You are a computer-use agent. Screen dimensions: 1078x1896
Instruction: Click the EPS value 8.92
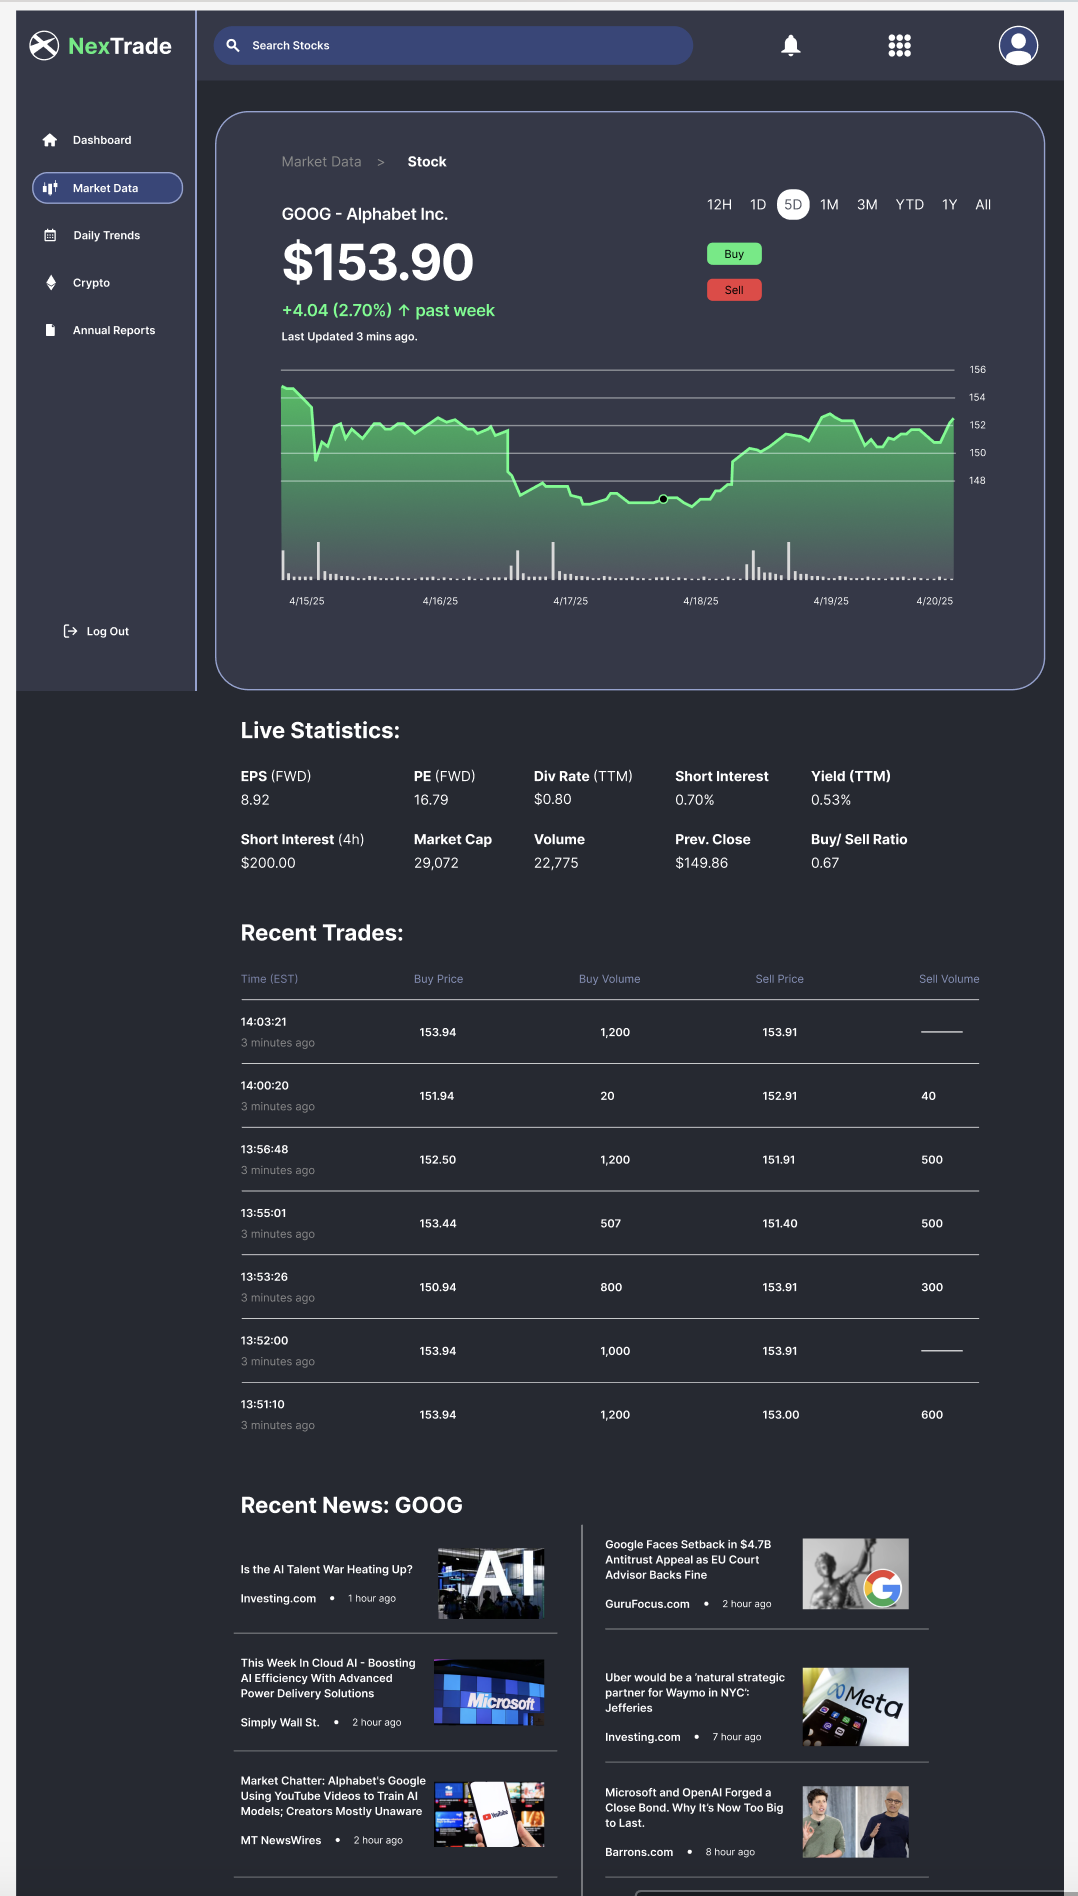(255, 800)
